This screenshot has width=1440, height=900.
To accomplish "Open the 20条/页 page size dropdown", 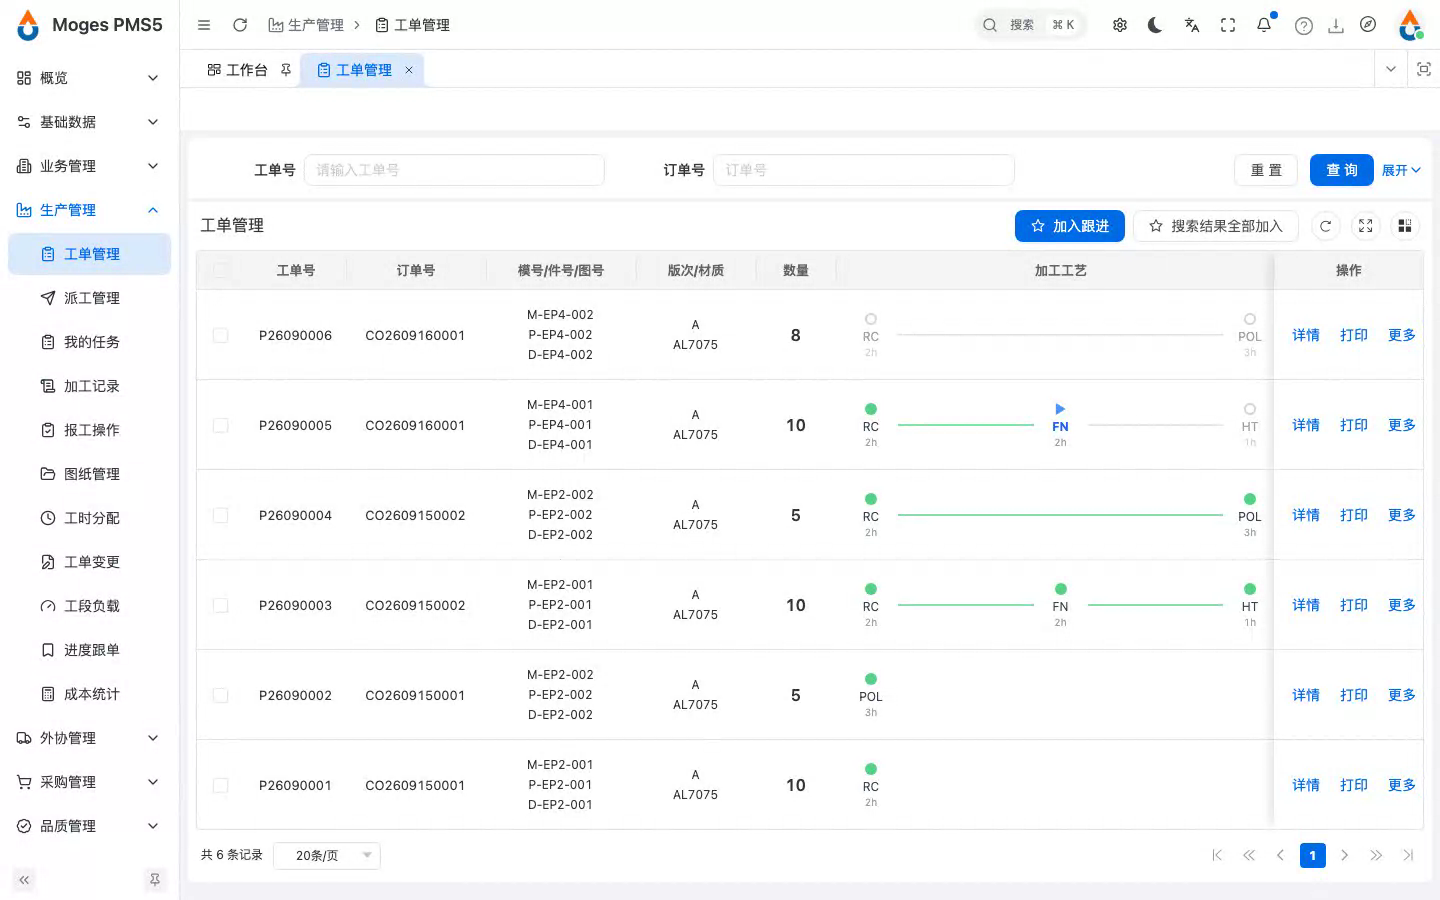I will [327, 855].
